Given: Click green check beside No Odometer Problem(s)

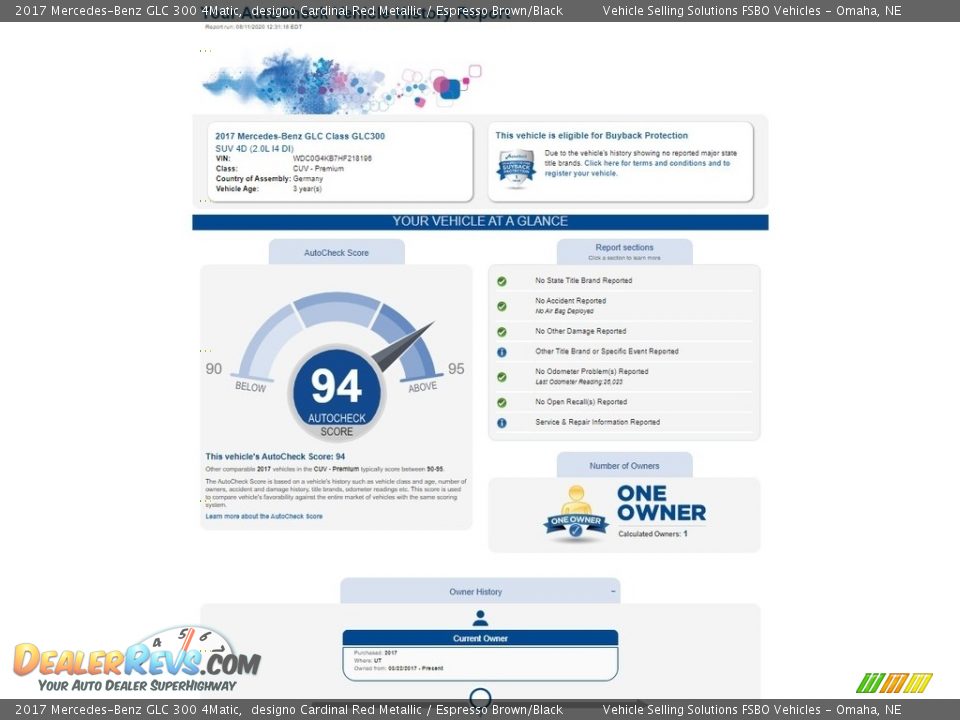Looking at the screenshot, I should 501,377.
